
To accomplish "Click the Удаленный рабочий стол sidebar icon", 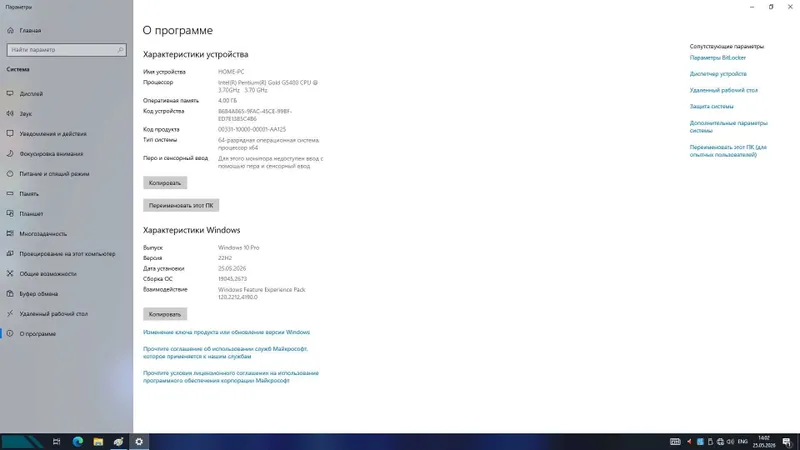I will click(10, 314).
